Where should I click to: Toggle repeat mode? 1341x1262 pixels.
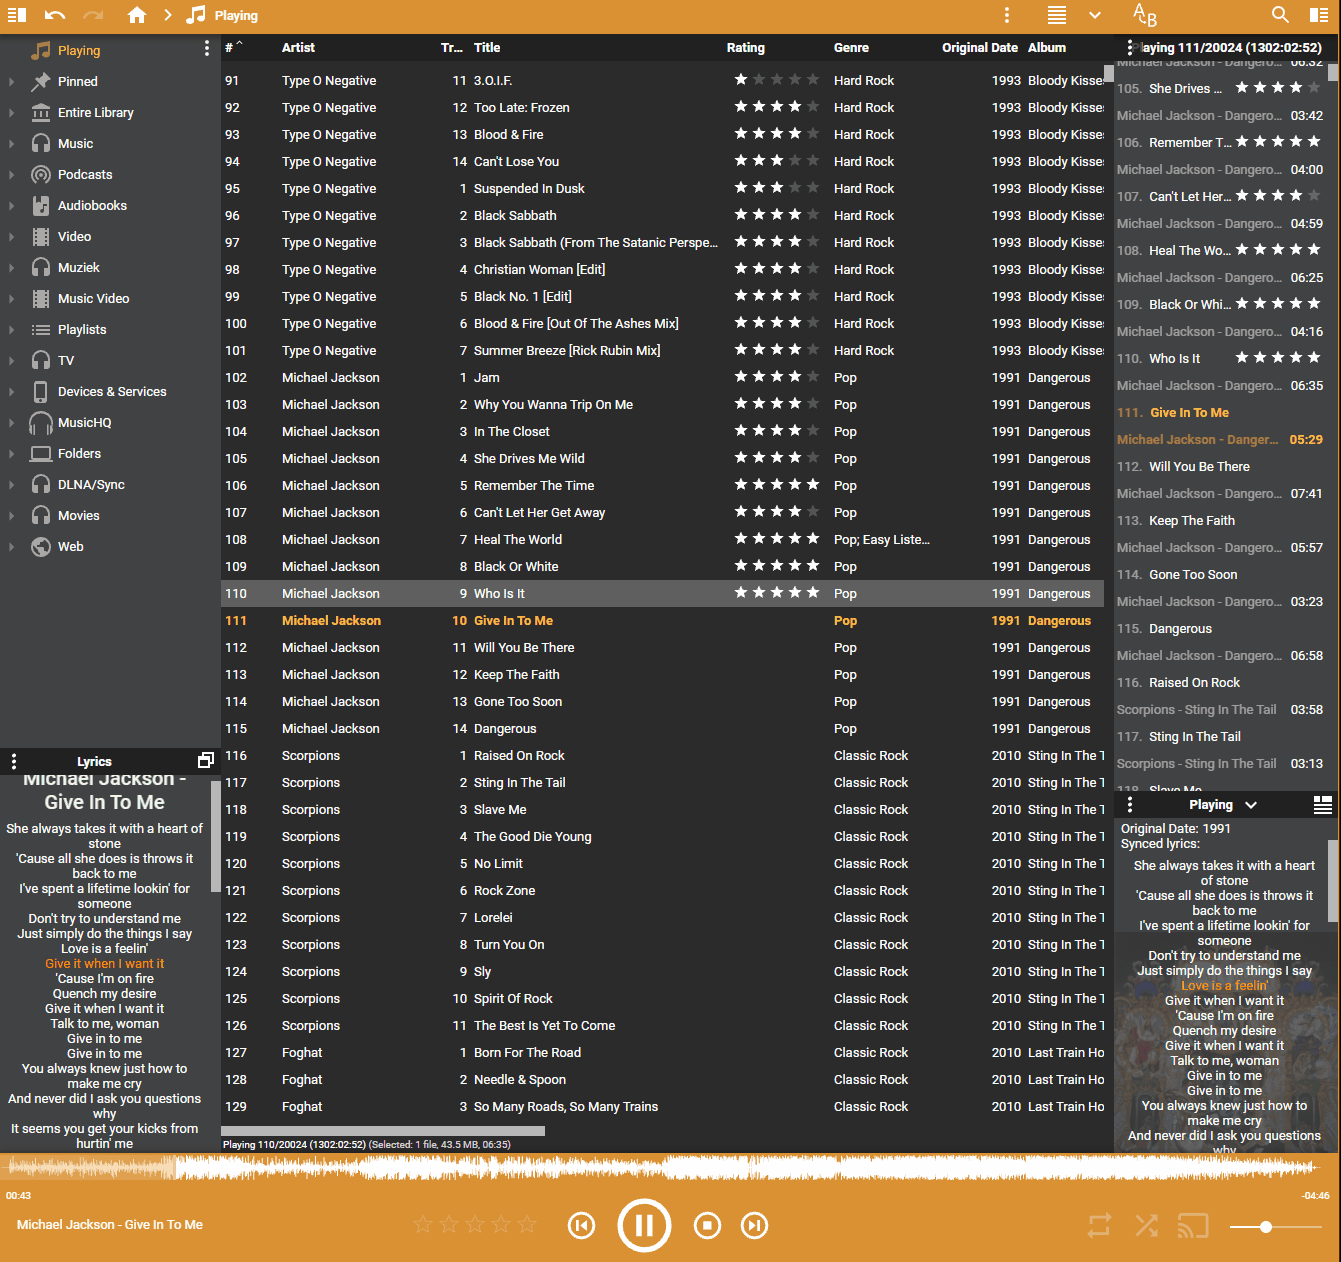pos(1099,1226)
